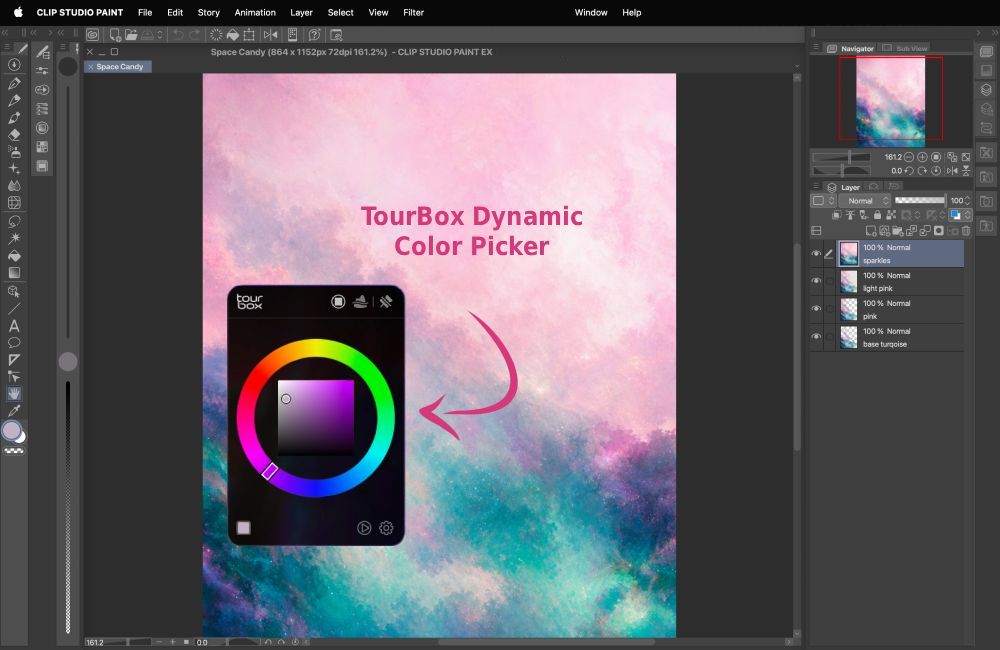Create a new canvas from command bar
Image resolution: width=1000 pixels, height=650 pixels.
pos(115,34)
